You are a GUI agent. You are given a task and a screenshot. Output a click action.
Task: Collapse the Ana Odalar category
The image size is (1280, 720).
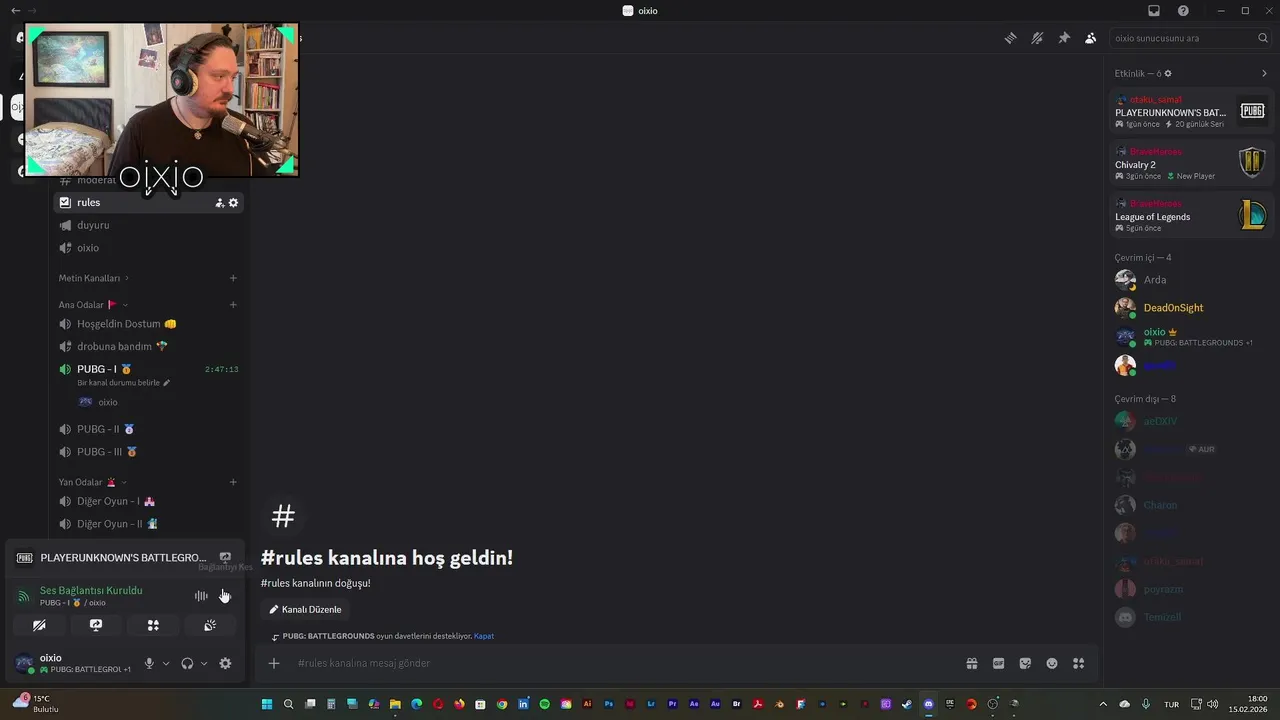[93, 305]
